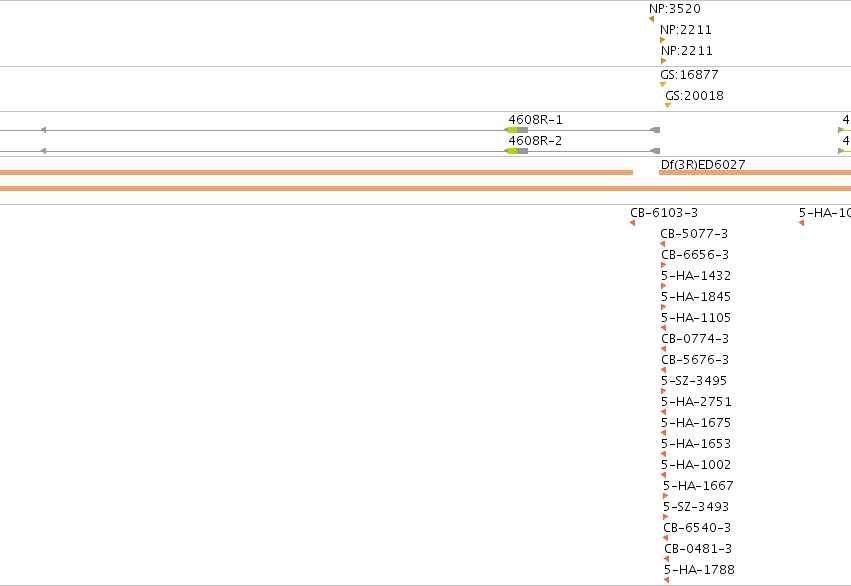This screenshot has height=586, width=851.
Task: Click the arrow marker beneath 5-HA-1002
Action: point(663,475)
